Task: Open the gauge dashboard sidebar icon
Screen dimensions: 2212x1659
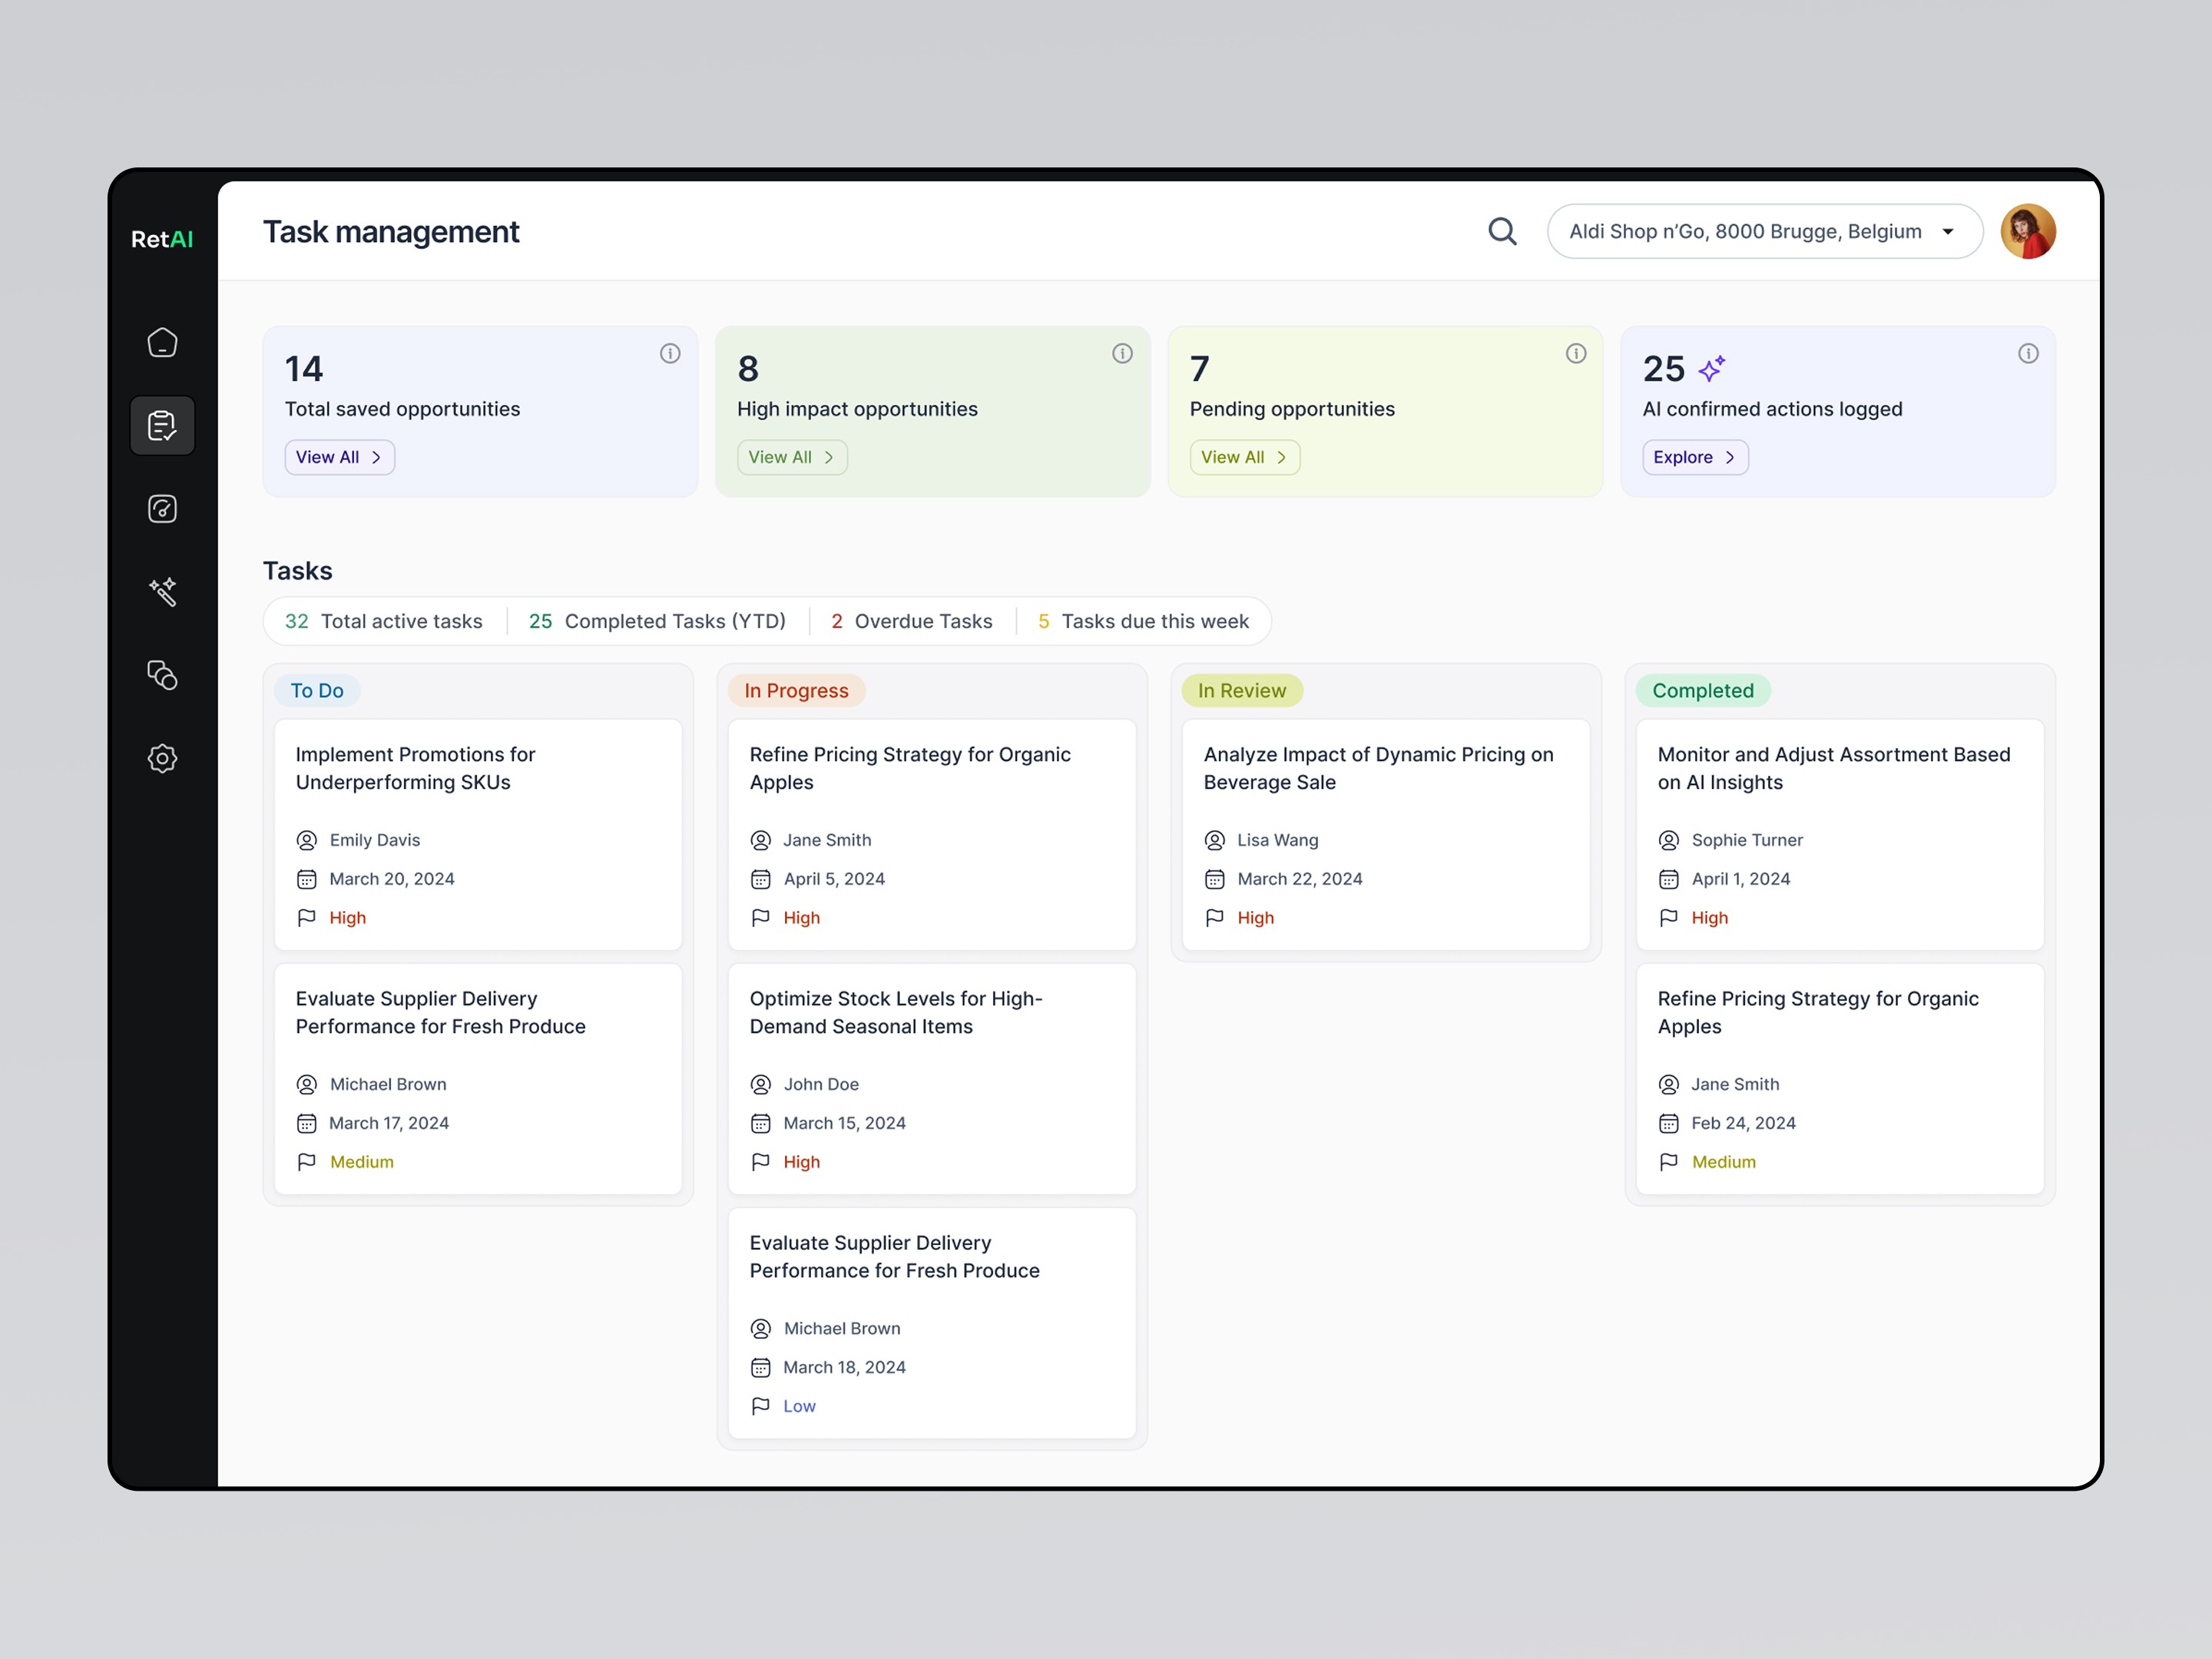Action: [x=162, y=509]
